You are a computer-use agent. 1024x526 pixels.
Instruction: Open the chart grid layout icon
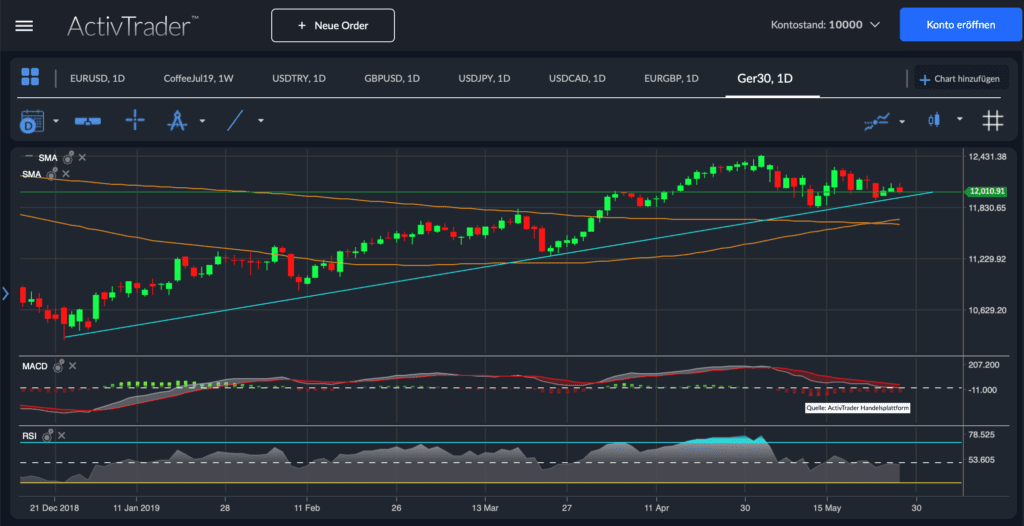click(x=30, y=76)
